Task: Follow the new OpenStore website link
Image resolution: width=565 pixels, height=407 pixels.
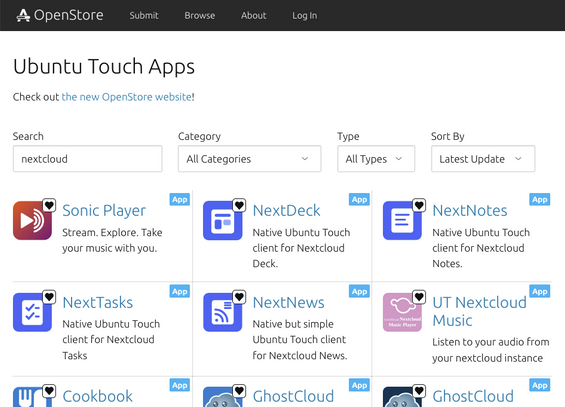Action: tap(126, 97)
